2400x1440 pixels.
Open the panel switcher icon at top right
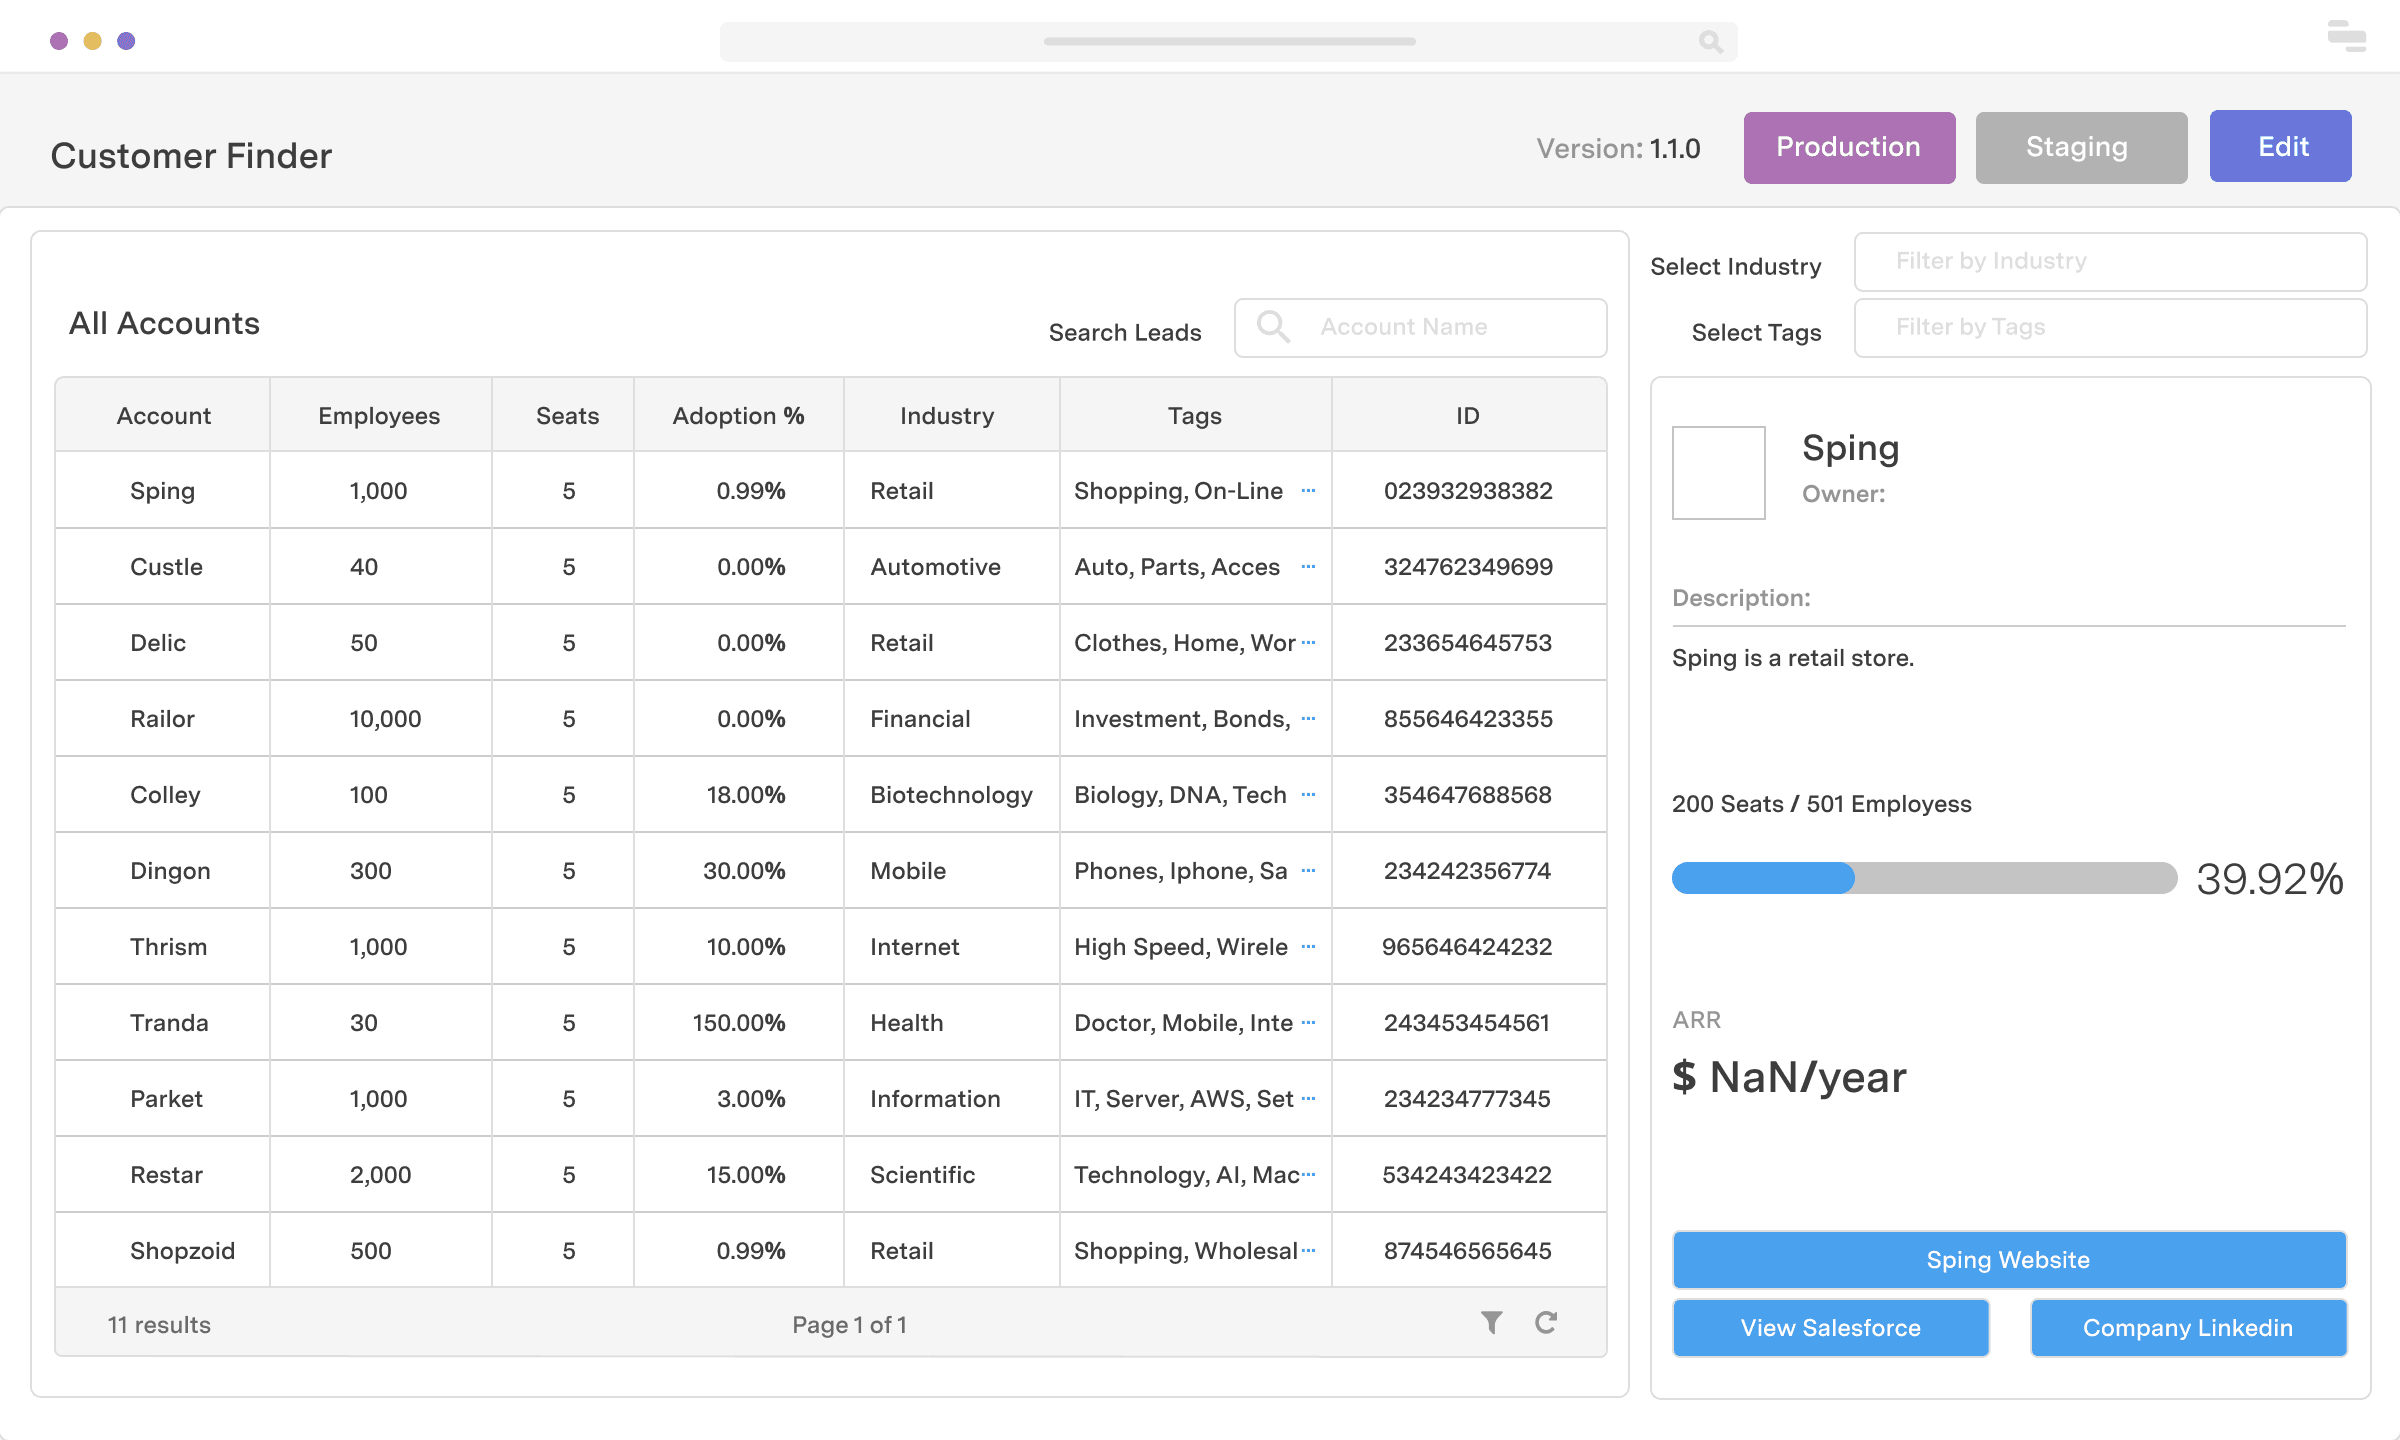[x=2345, y=37]
